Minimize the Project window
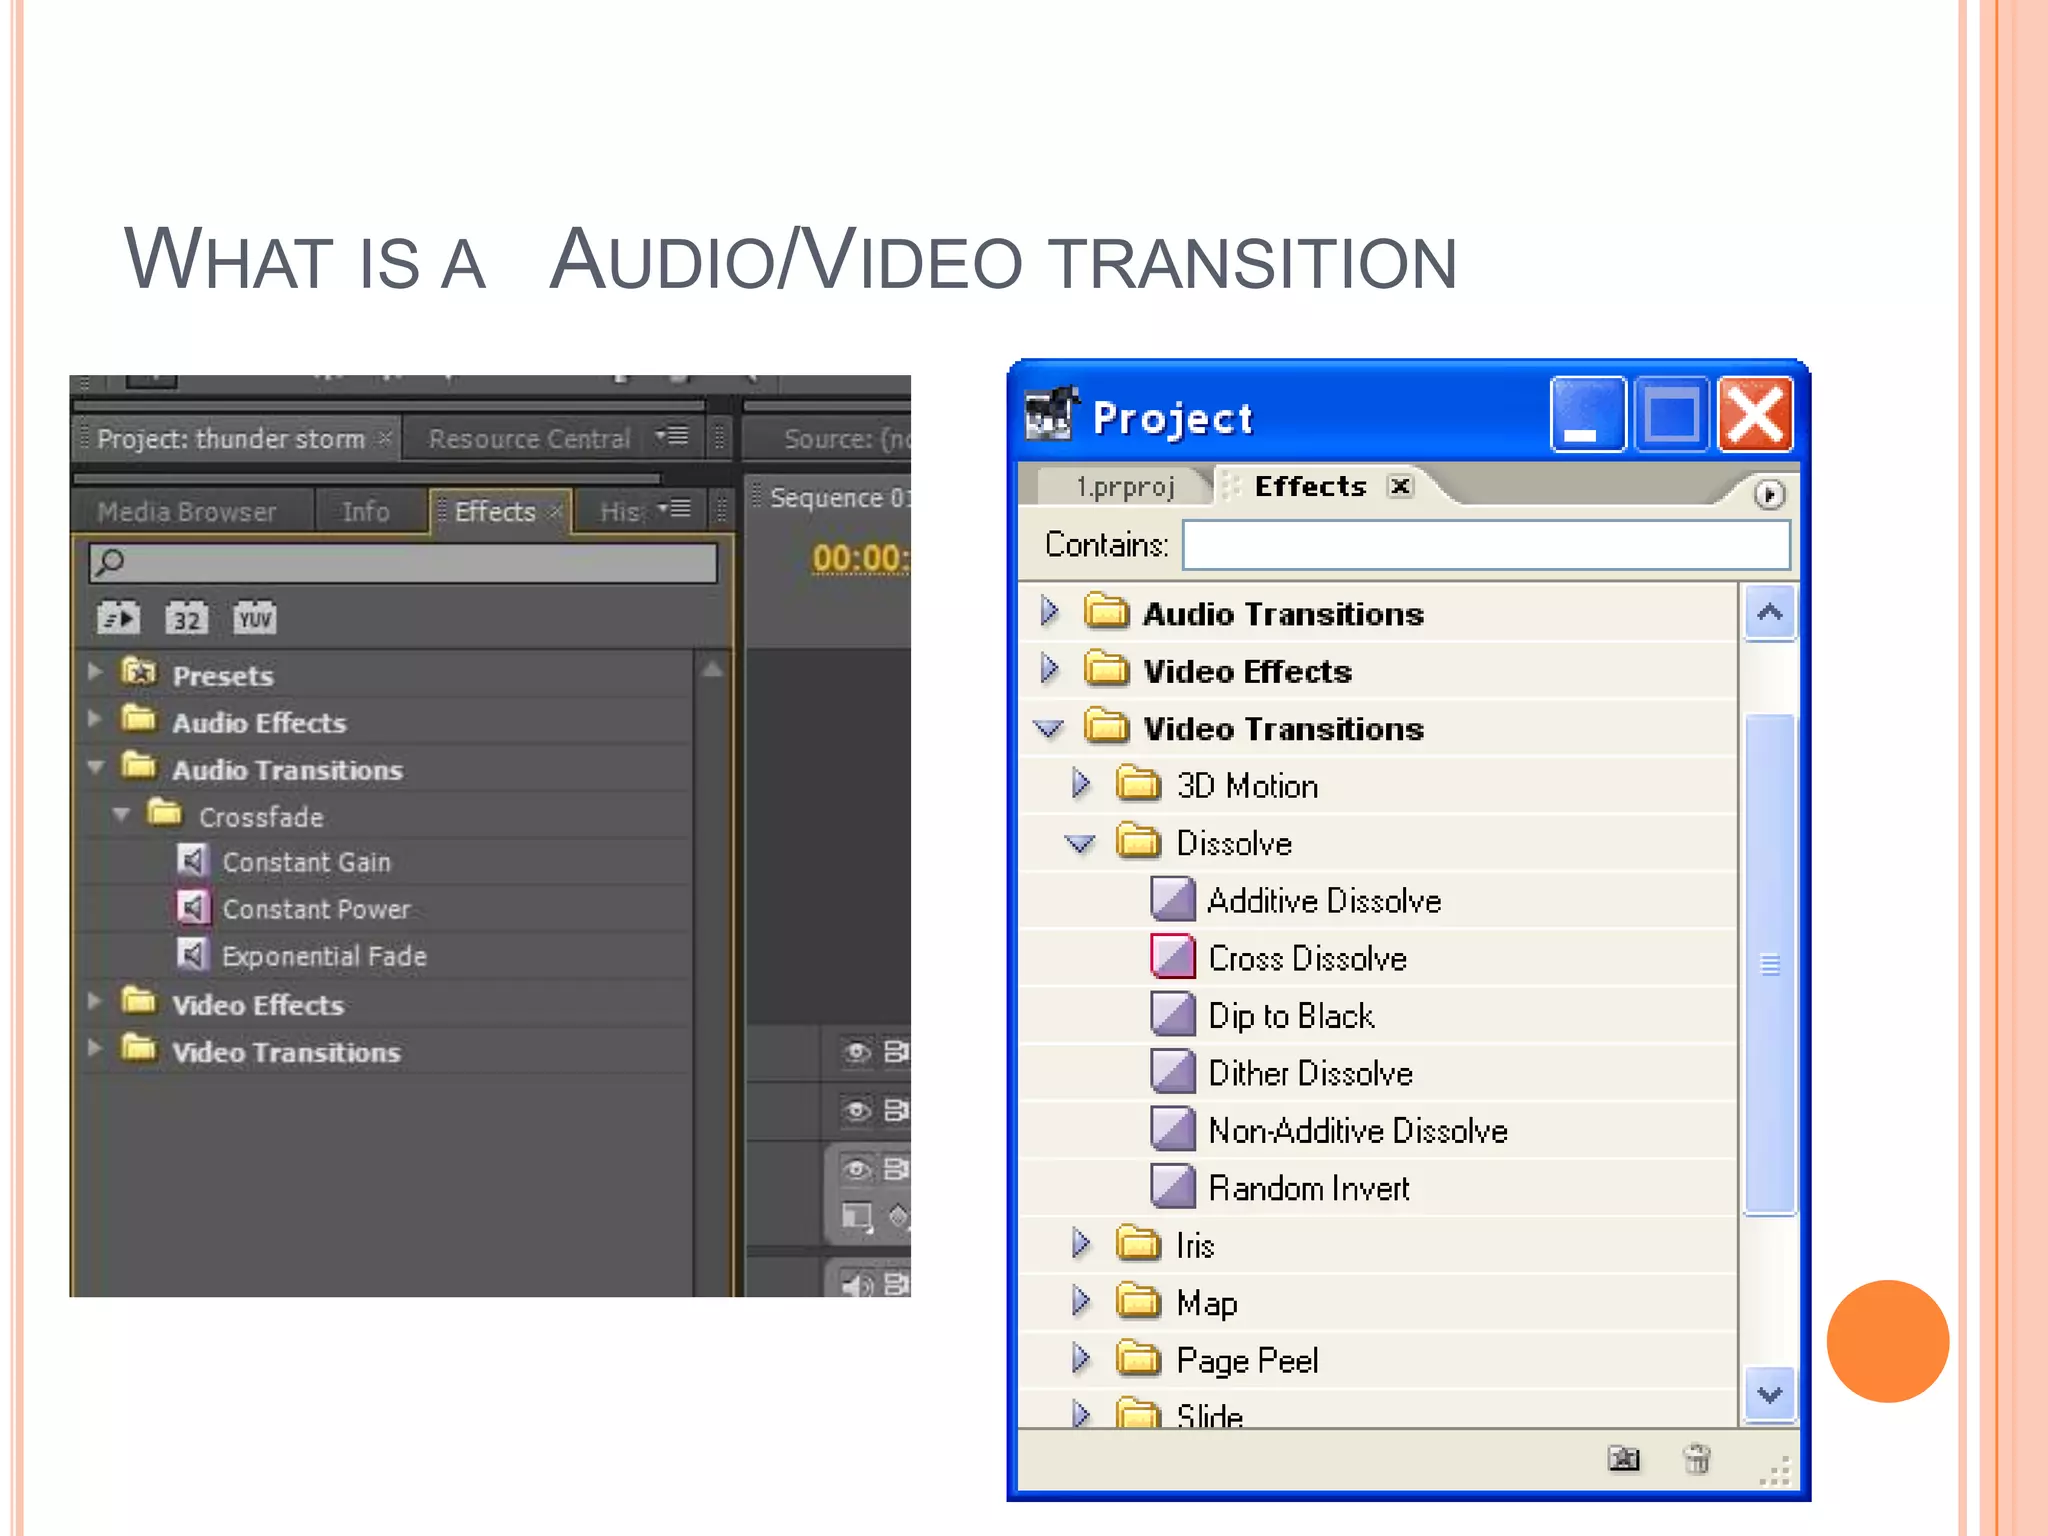Screen dimensions: 2048x1536 pos(1587,414)
